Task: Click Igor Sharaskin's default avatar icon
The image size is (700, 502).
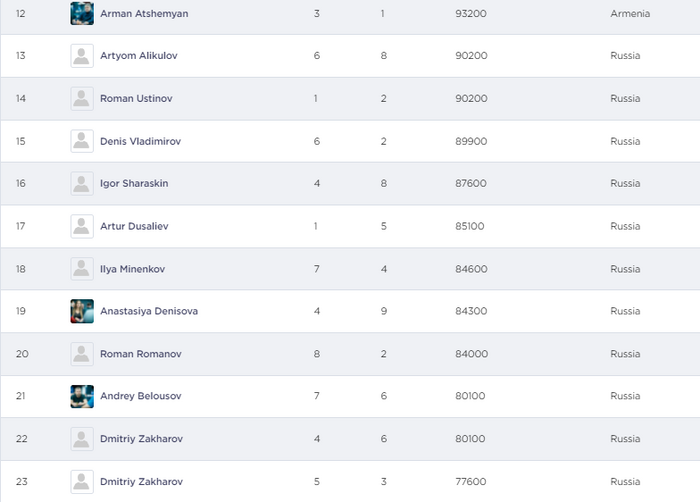Action: (x=82, y=184)
